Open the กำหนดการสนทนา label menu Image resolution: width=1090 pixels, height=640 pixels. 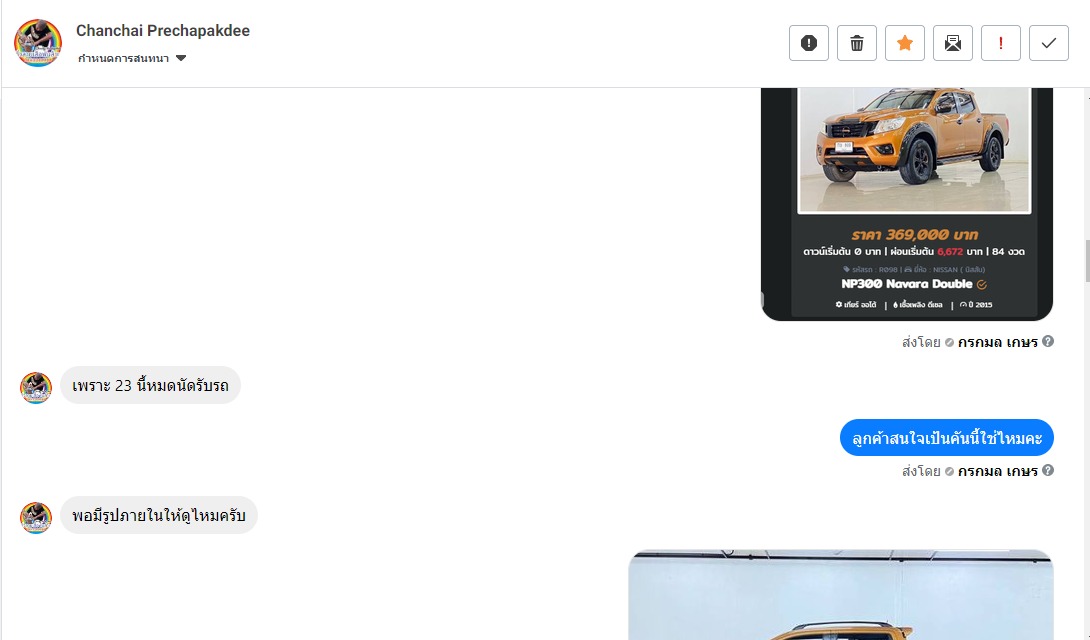(x=123, y=58)
